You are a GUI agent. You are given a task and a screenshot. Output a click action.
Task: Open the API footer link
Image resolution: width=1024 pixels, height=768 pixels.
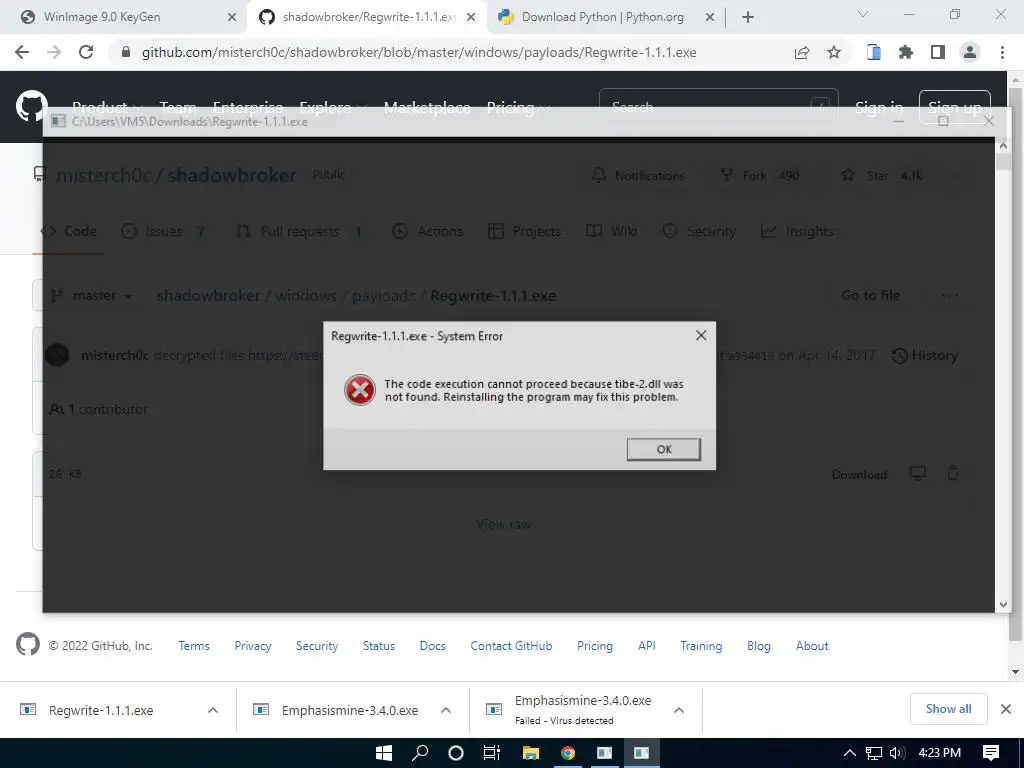click(647, 646)
